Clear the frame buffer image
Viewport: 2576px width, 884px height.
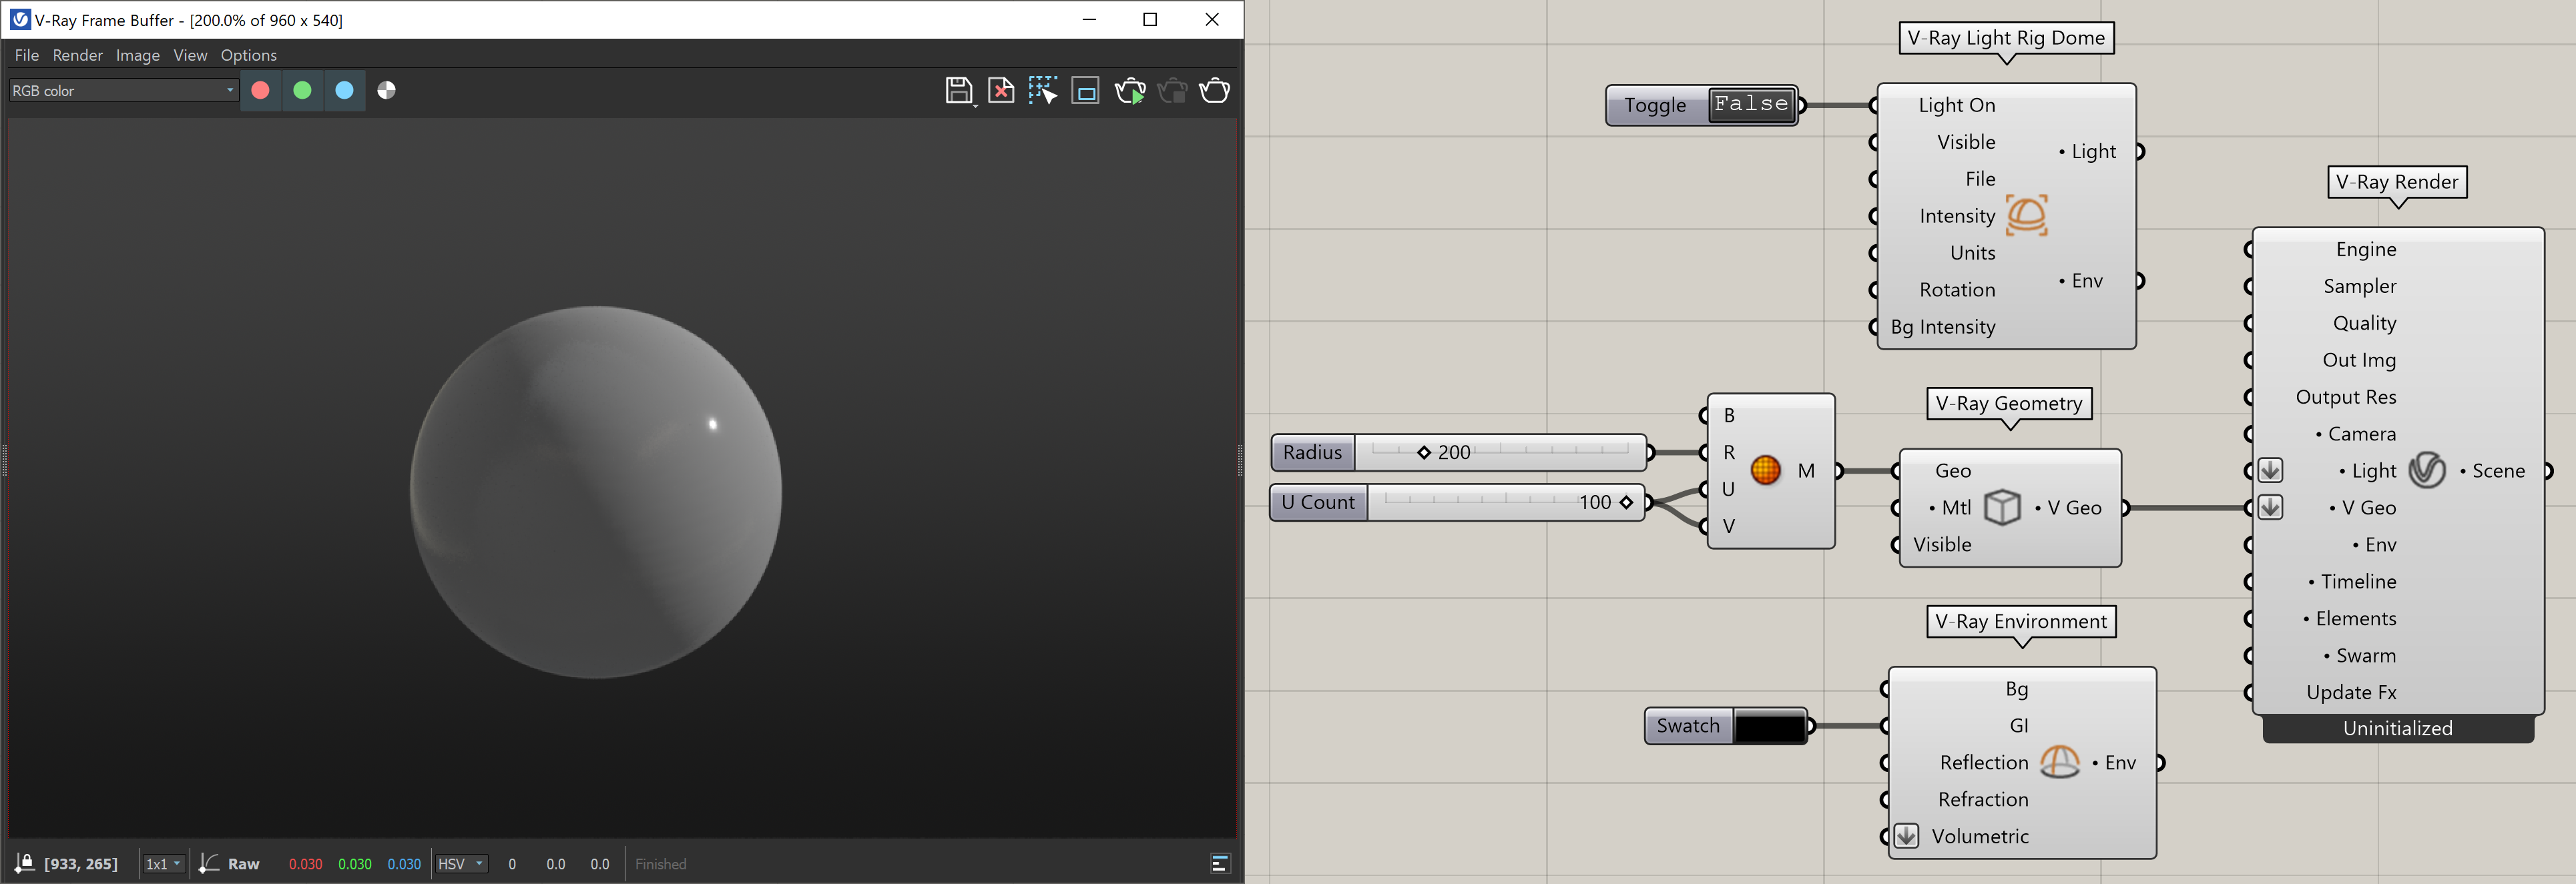coord(1001,91)
